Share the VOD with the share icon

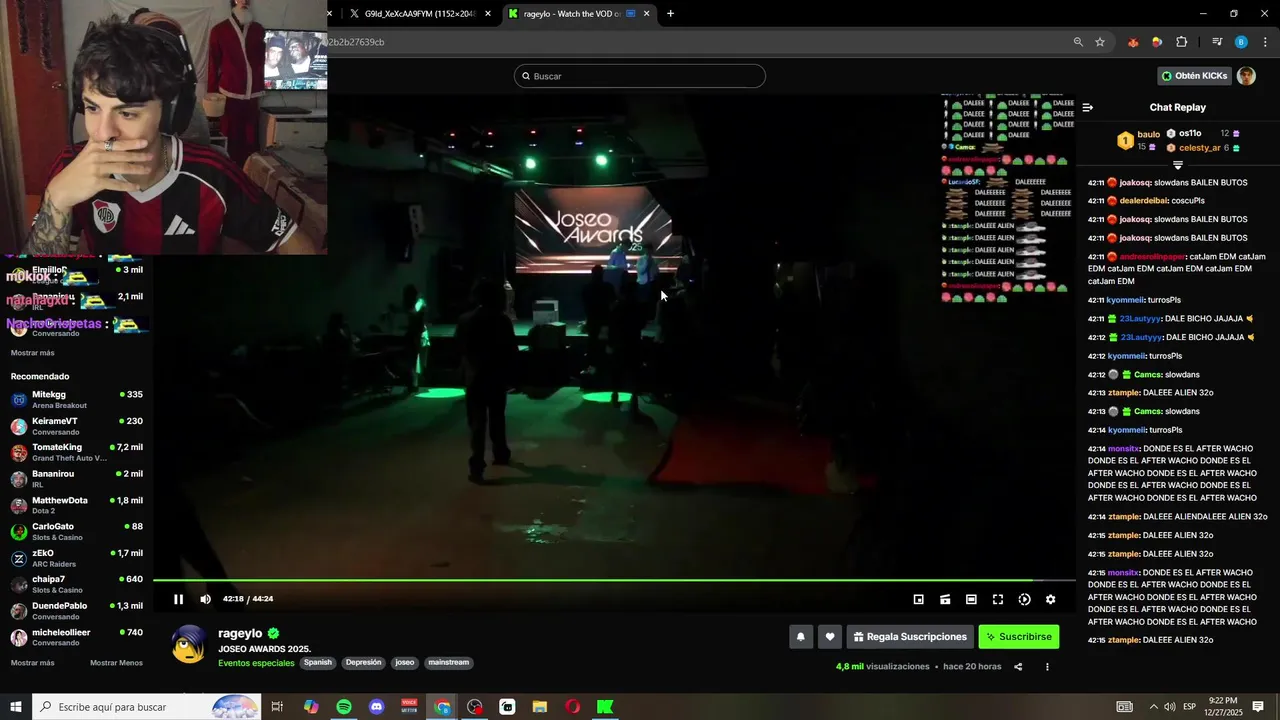[x=1018, y=667]
